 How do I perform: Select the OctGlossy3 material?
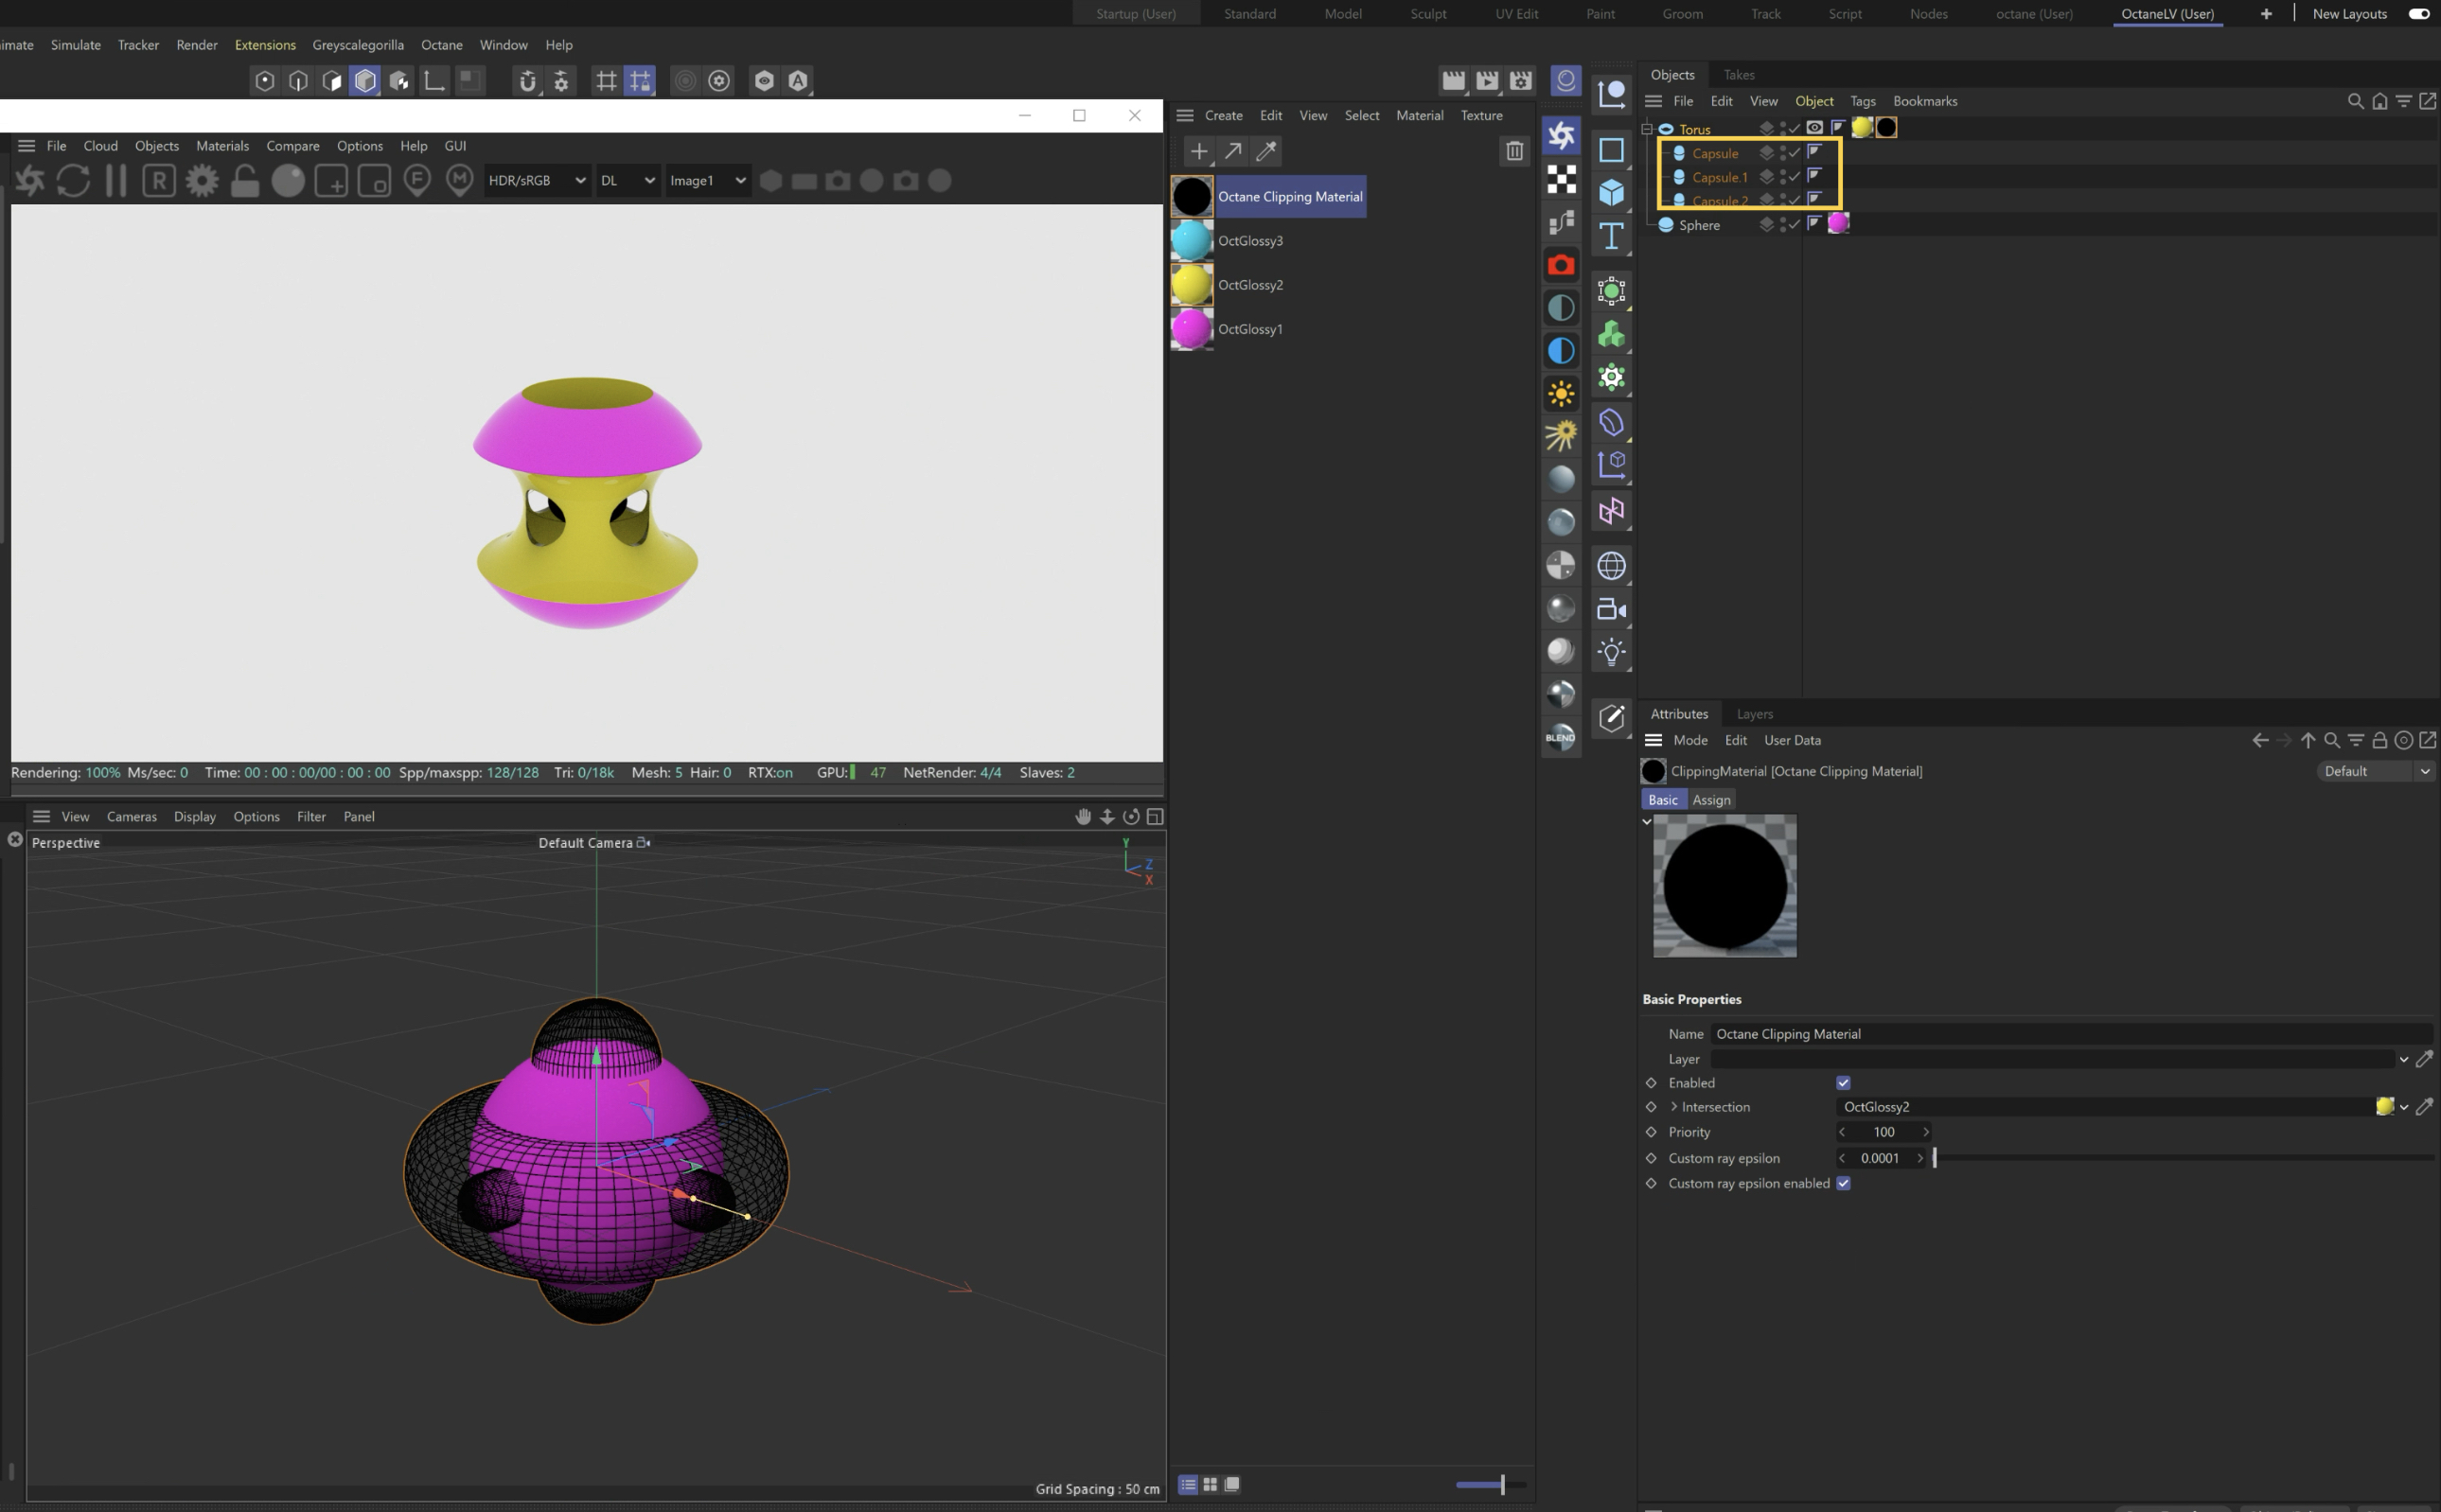[x=1249, y=241]
